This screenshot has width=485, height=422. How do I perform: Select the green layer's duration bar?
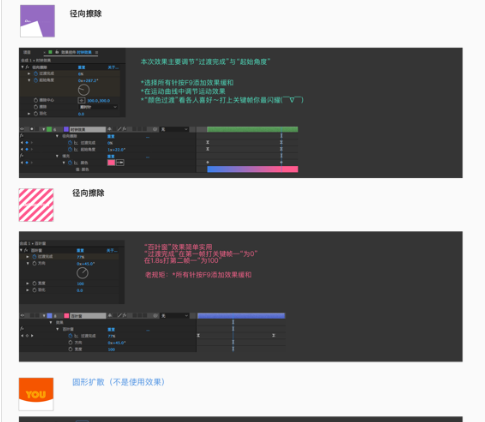click(252, 129)
